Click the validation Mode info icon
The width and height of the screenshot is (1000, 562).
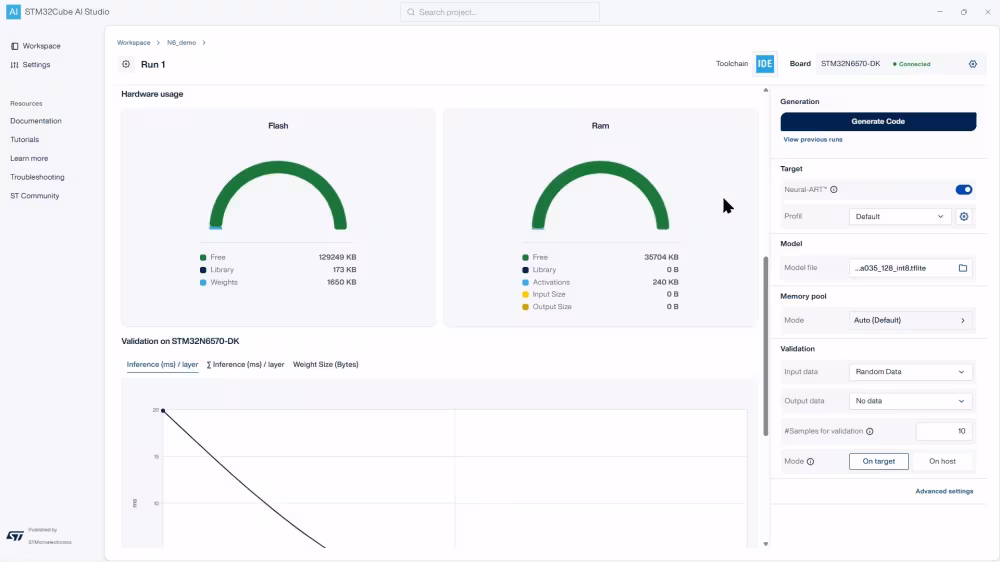[810, 462]
